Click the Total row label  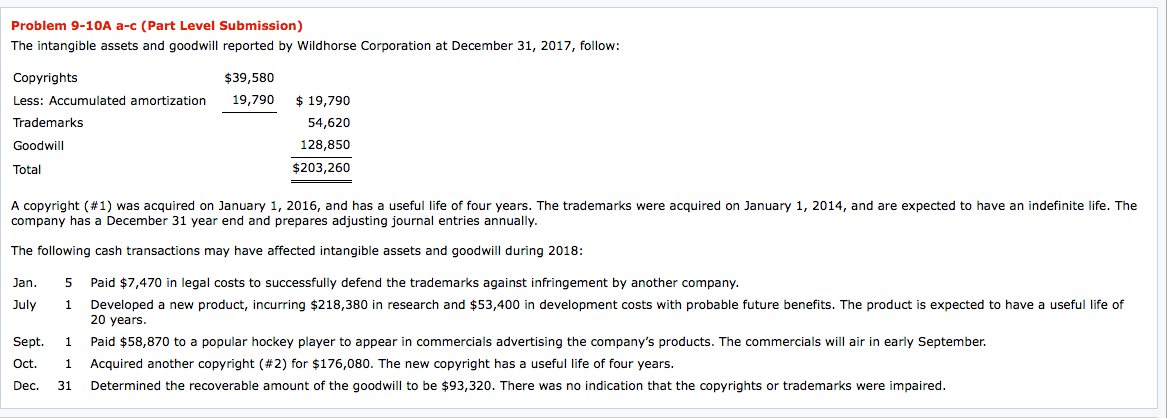click(x=28, y=169)
